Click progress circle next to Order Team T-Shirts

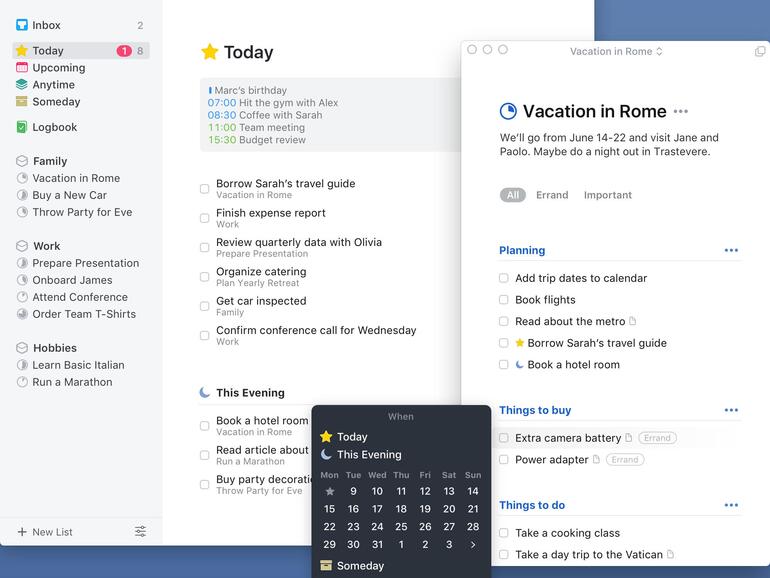(x=22, y=314)
